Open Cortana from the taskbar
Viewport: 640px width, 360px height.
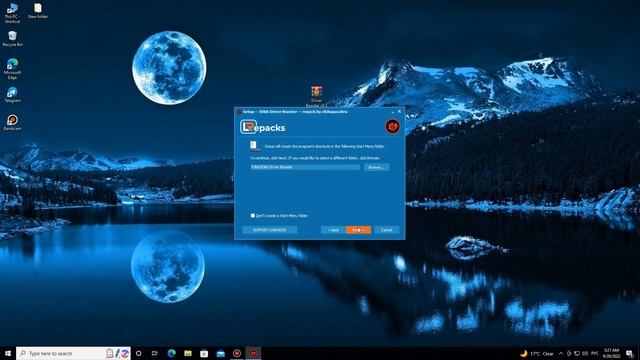point(139,353)
